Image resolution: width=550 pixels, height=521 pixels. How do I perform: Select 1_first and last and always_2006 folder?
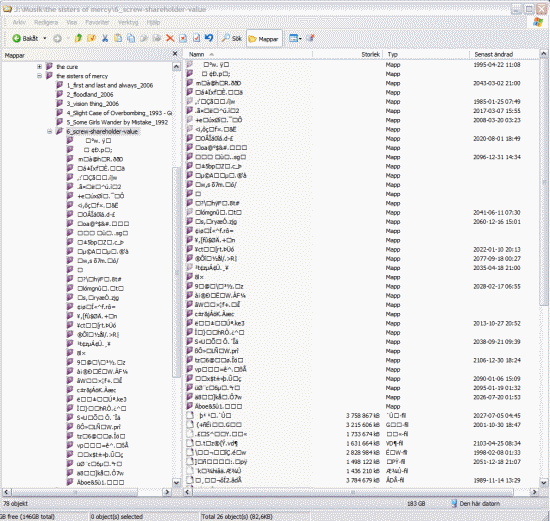click(x=110, y=85)
